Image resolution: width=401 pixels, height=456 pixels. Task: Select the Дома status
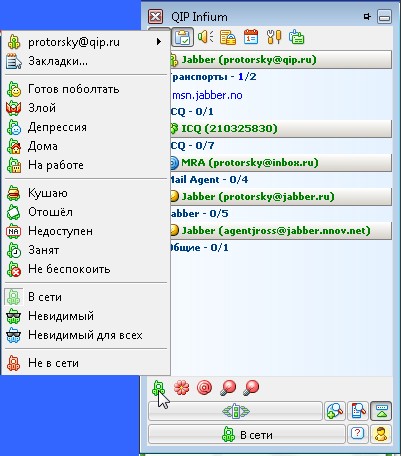pos(85,146)
